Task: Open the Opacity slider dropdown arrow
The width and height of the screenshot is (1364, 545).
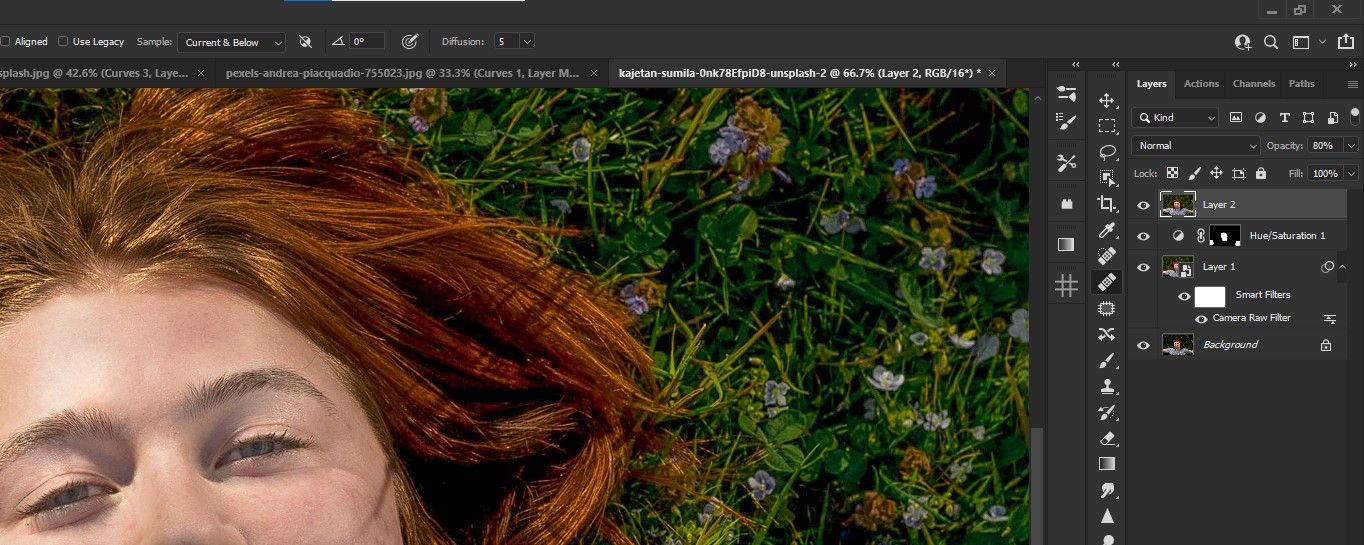Action: (x=1352, y=146)
